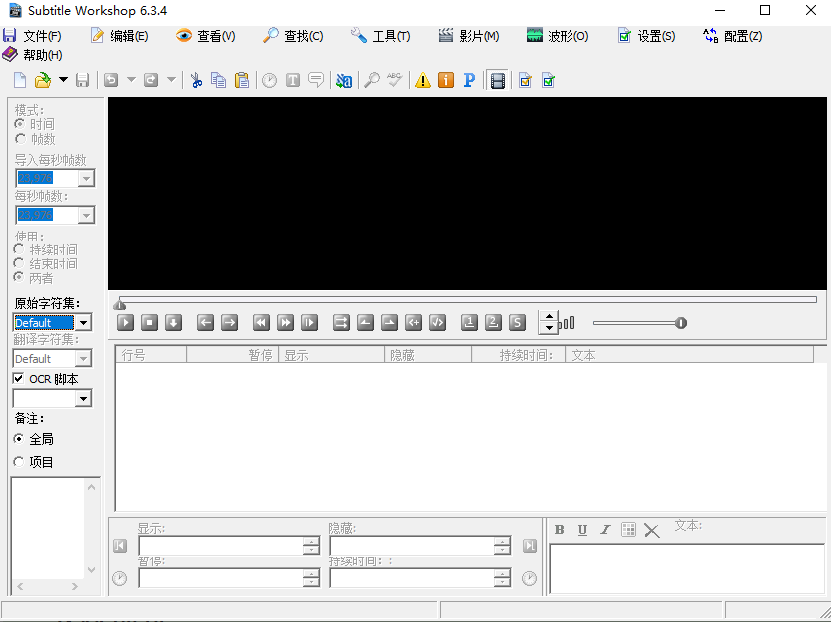
Task: Toggle the video preview mode icon
Action: [498, 80]
